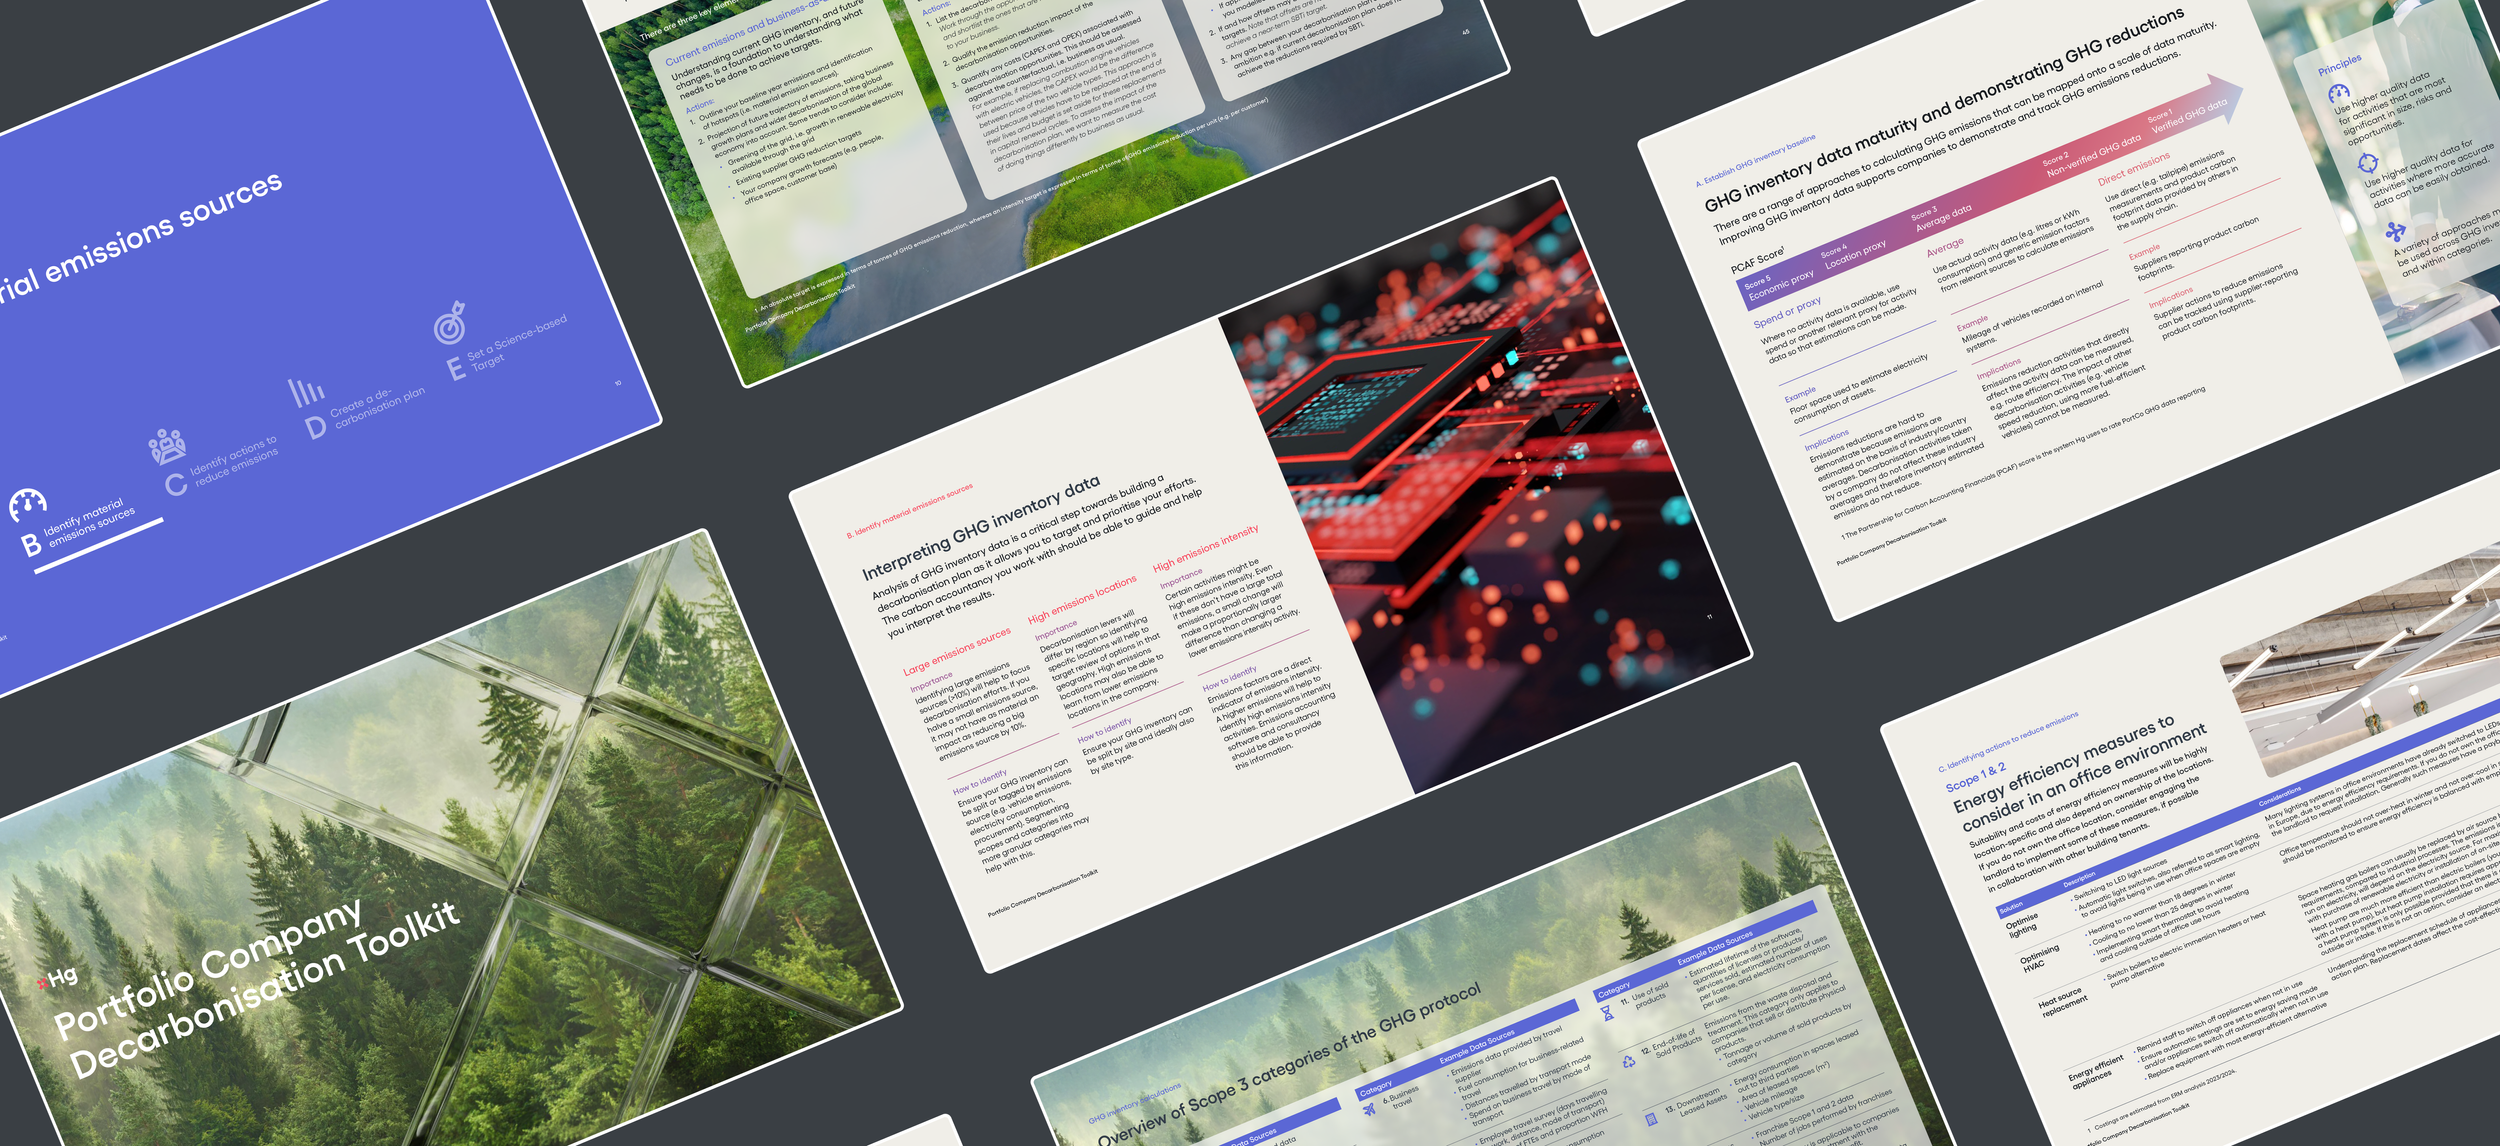Screen dimensions: 2500x1146
Task: Click the bar chart icon above step D
Action: (305, 391)
